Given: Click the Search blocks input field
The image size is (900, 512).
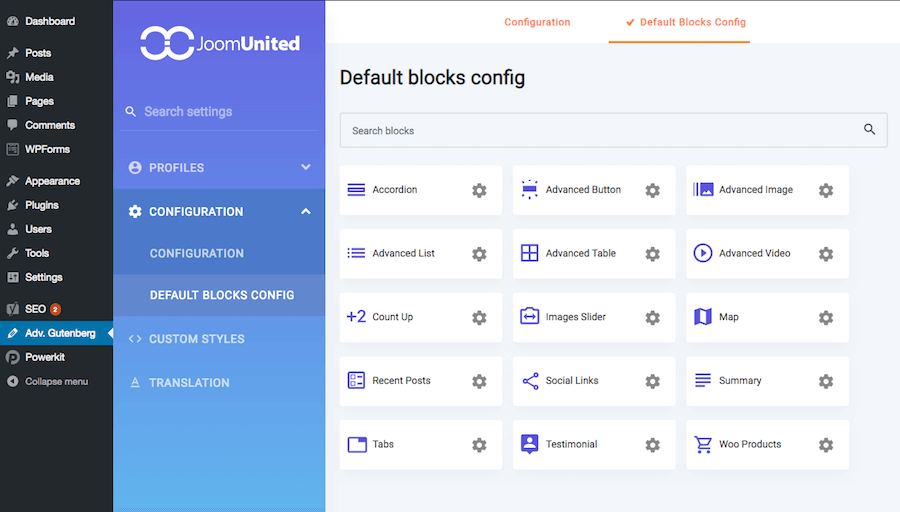Looking at the screenshot, I should click(x=613, y=130).
